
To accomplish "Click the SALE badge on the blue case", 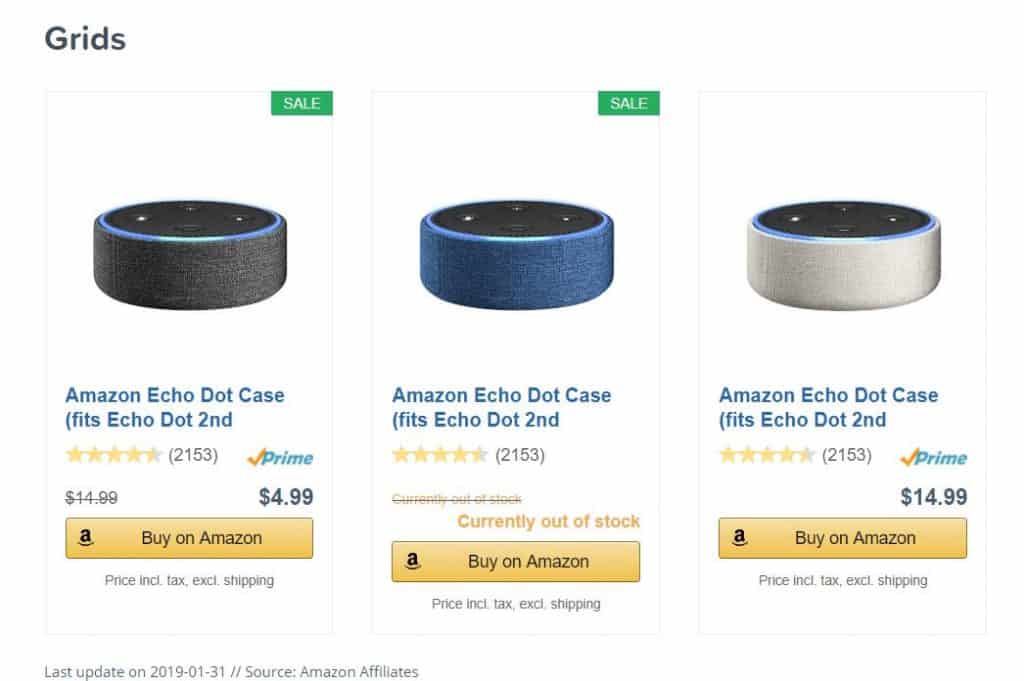I will click(628, 103).
